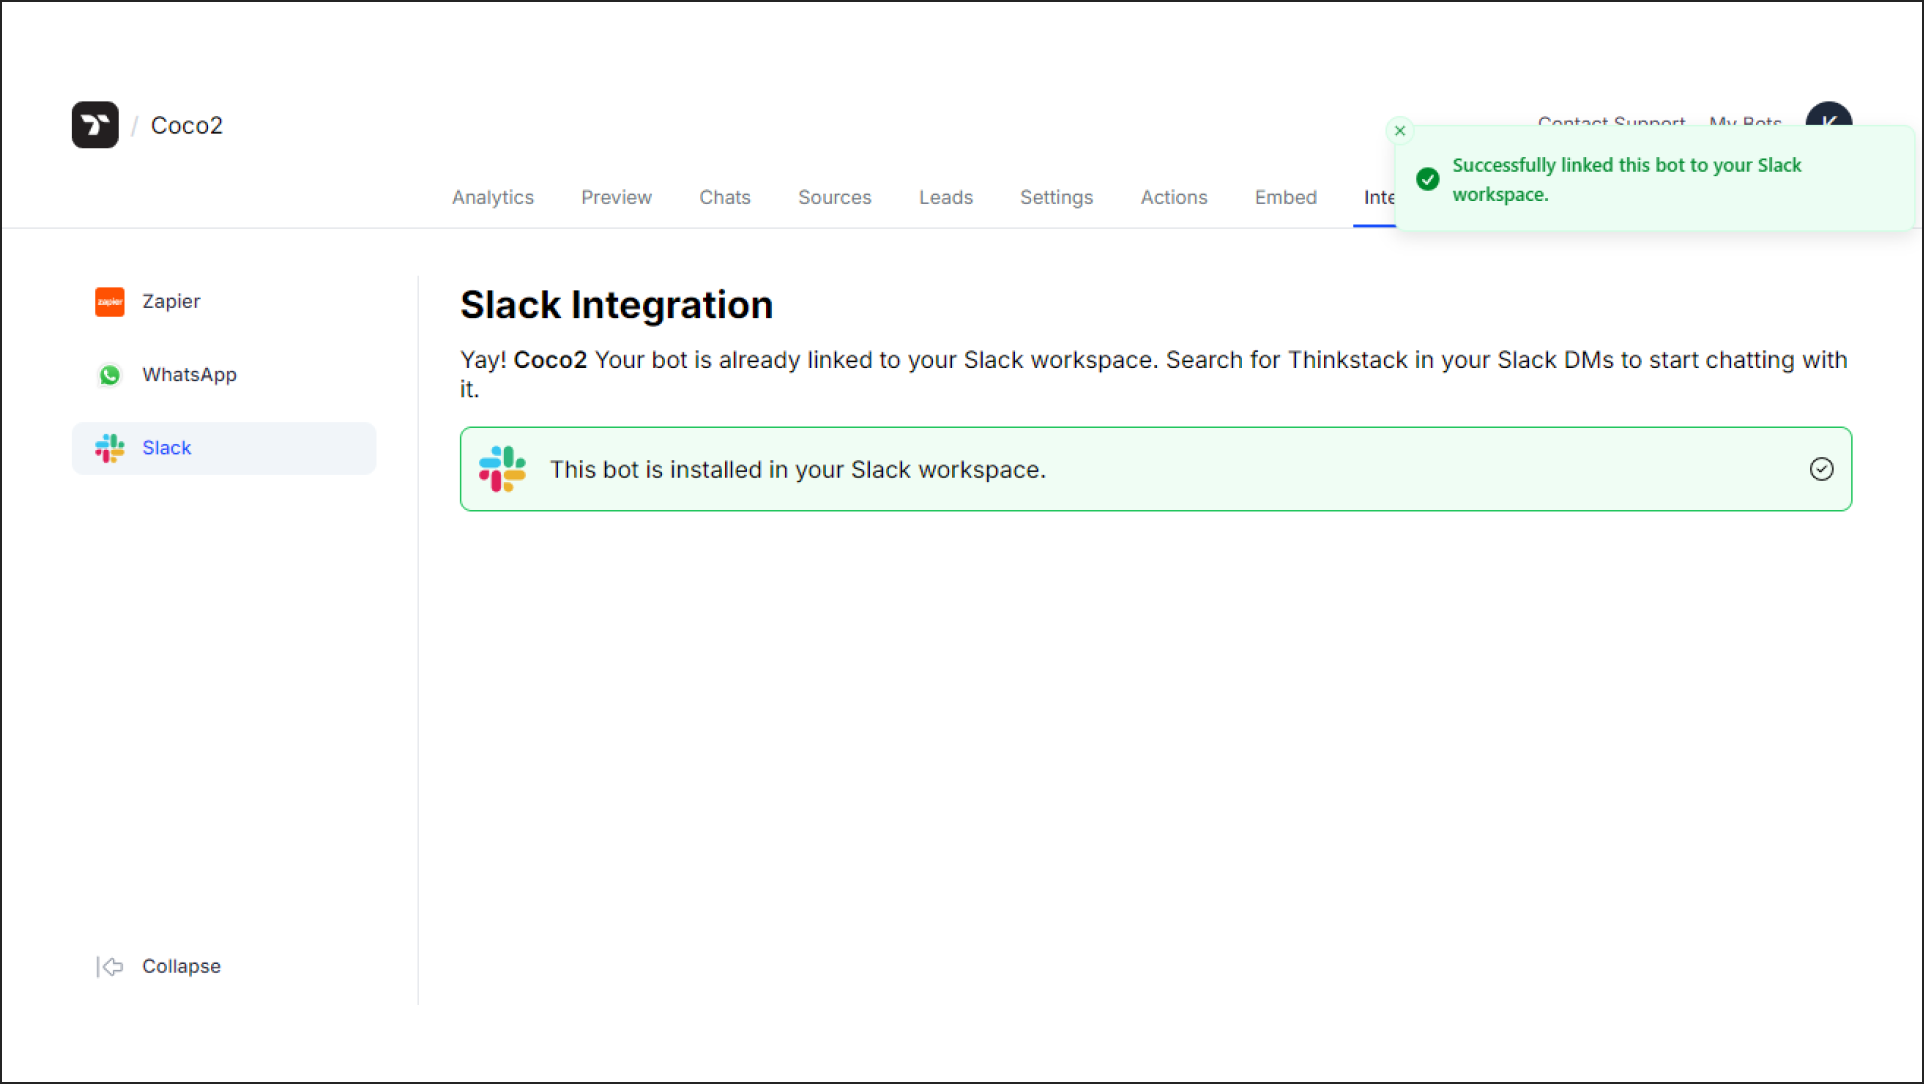The height and width of the screenshot is (1084, 1924).
Task: Switch to the Preview tab
Action: [616, 198]
